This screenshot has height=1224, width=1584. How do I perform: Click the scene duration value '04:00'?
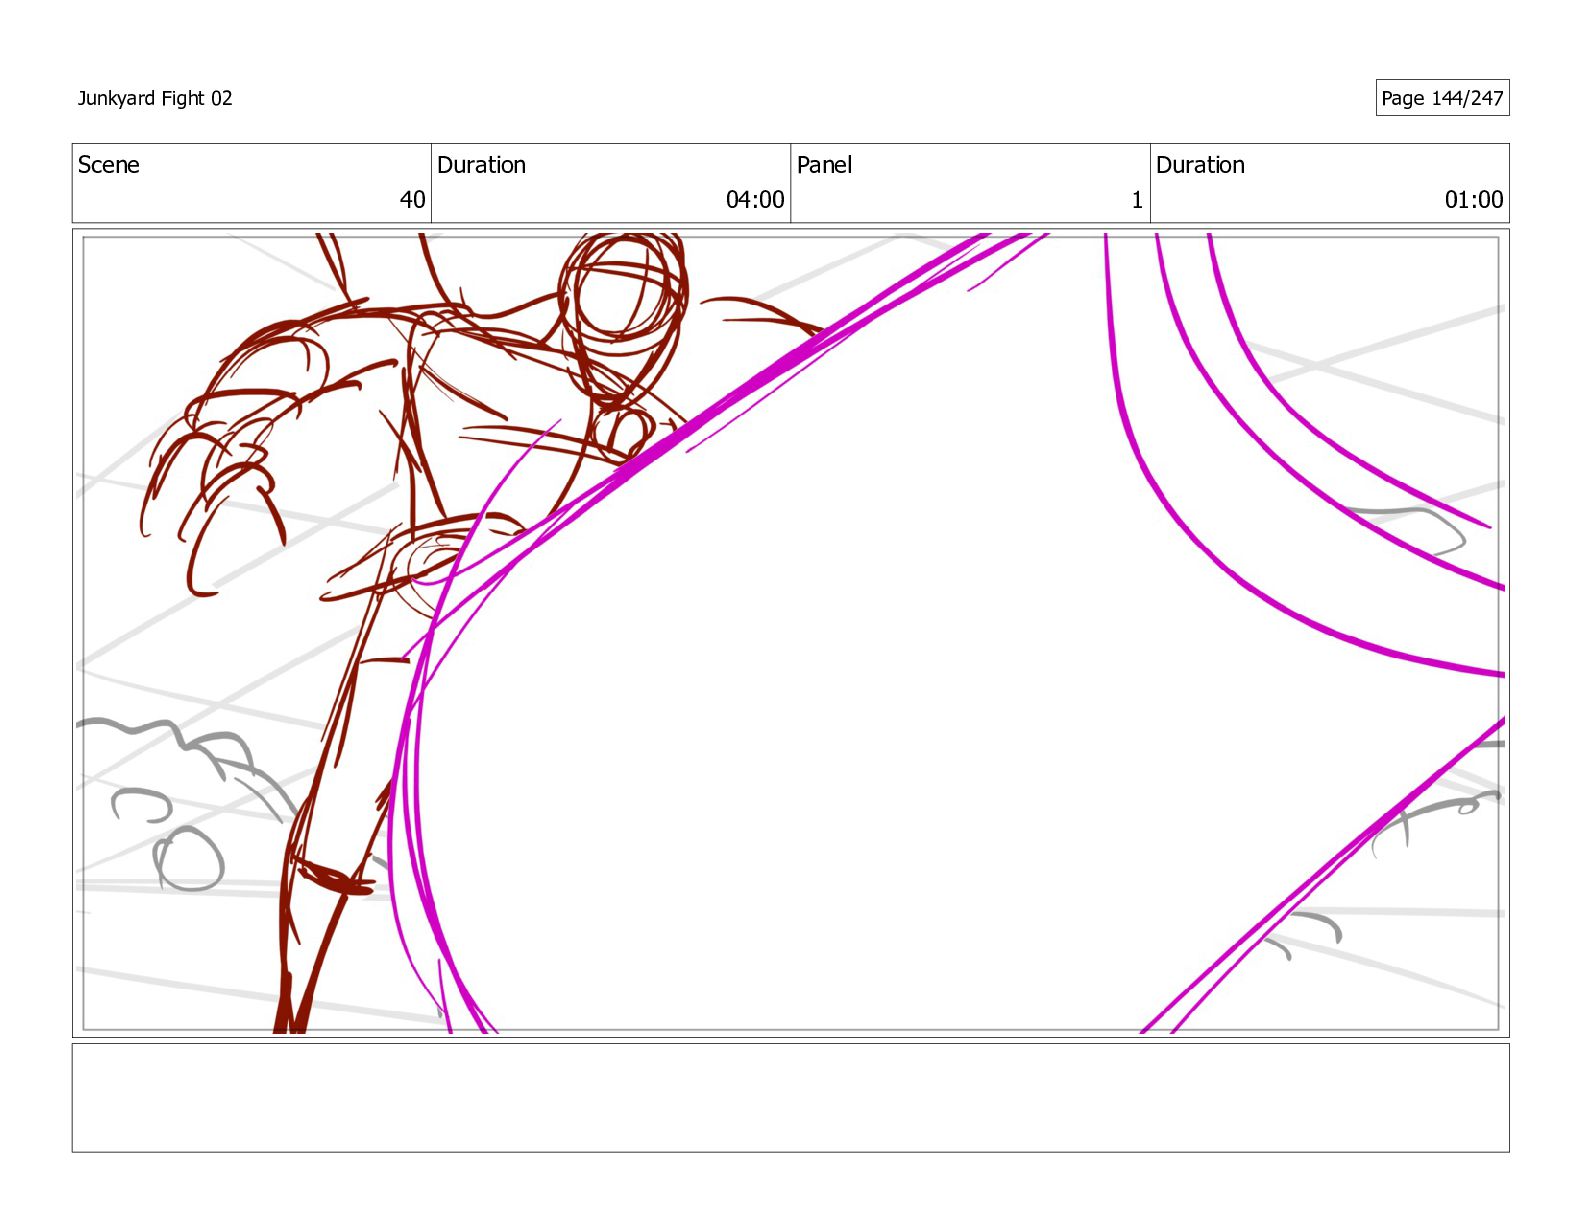point(755,200)
